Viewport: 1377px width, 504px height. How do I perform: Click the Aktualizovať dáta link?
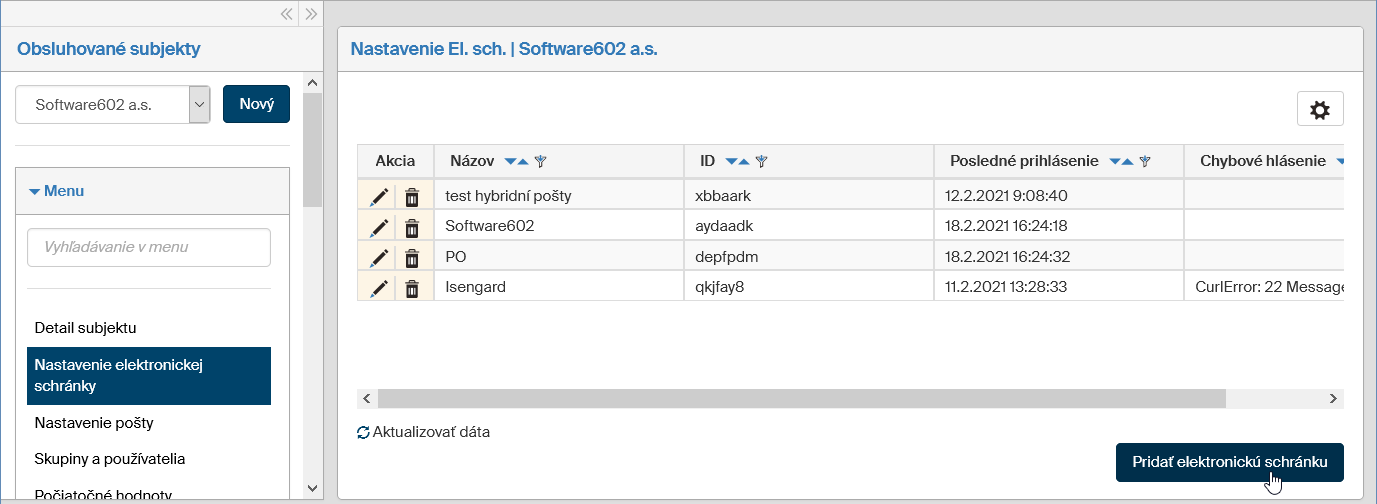pyautogui.click(x=424, y=433)
